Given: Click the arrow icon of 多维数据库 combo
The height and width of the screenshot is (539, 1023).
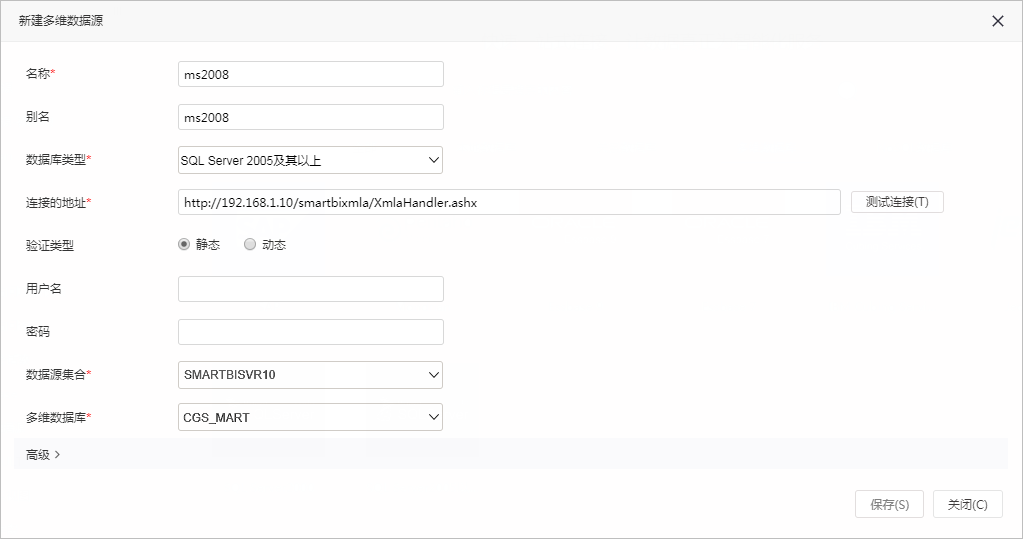Looking at the screenshot, I should (433, 417).
